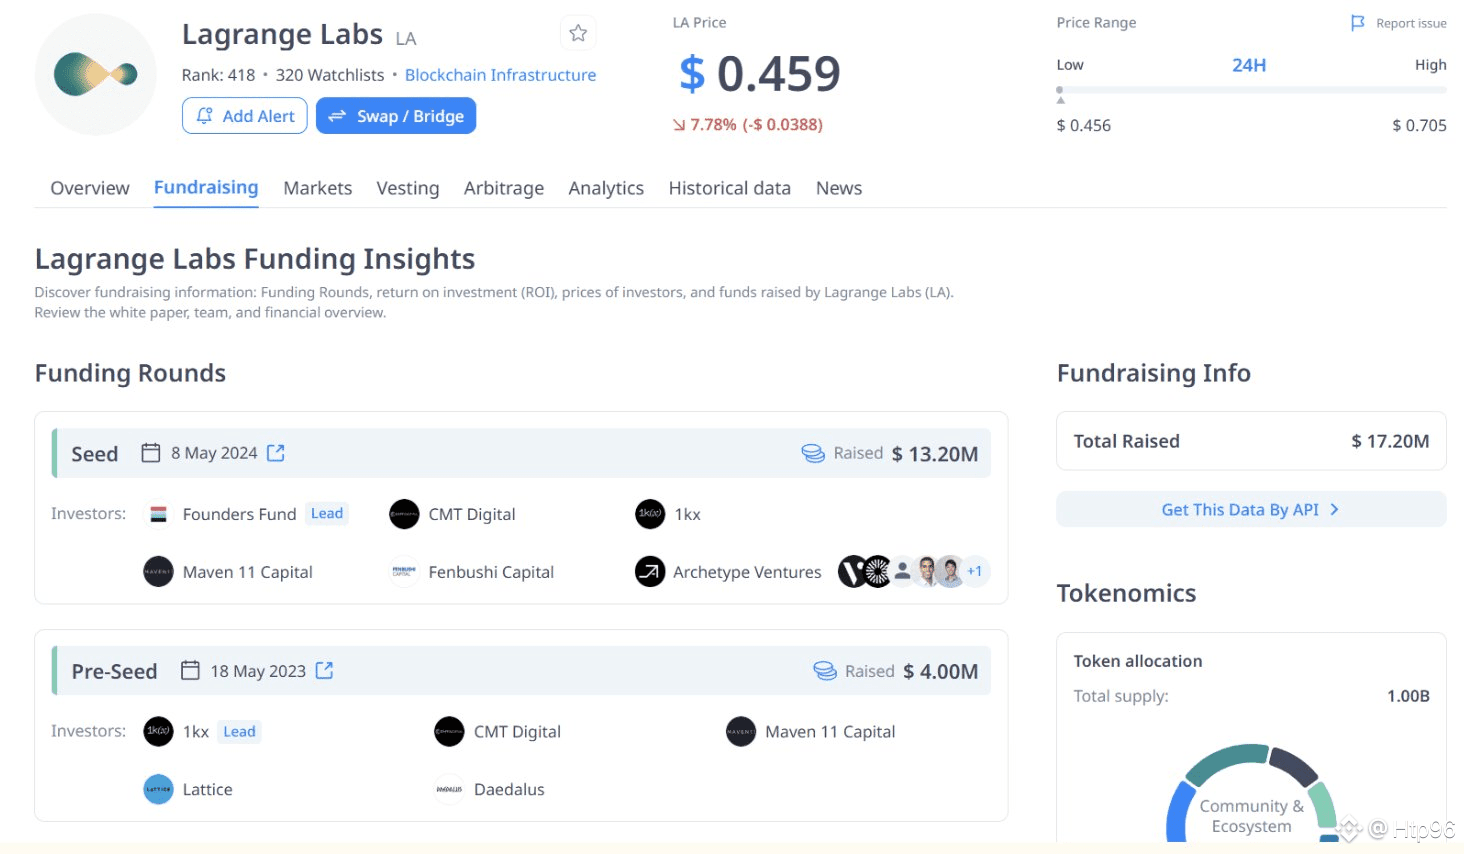The width and height of the screenshot is (1464, 854).
Task: Open the Swap / Bridge button
Action: pos(396,116)
